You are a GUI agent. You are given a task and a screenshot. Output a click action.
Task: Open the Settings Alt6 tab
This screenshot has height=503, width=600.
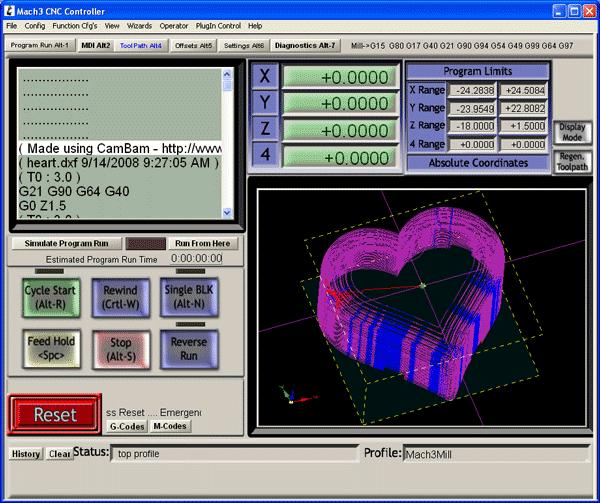click(x=244, y=46)
